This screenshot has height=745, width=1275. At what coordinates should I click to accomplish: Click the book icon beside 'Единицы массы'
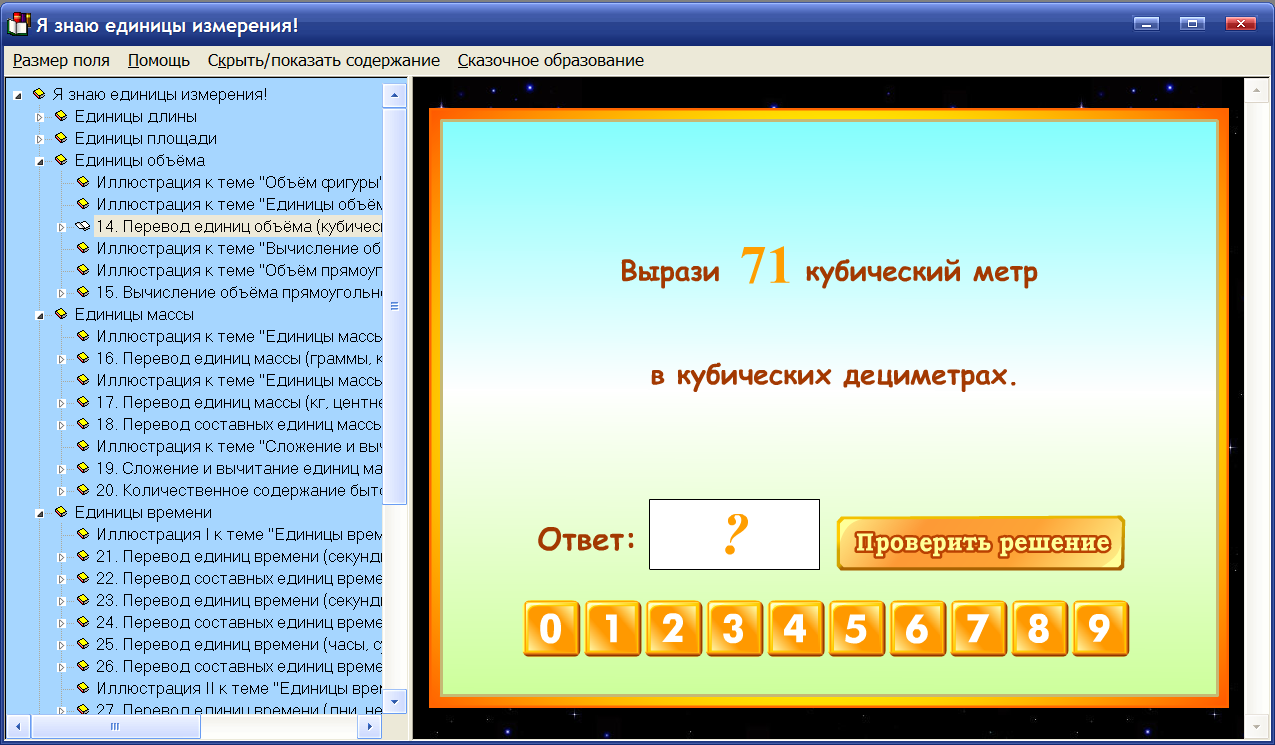pos(60,314)
